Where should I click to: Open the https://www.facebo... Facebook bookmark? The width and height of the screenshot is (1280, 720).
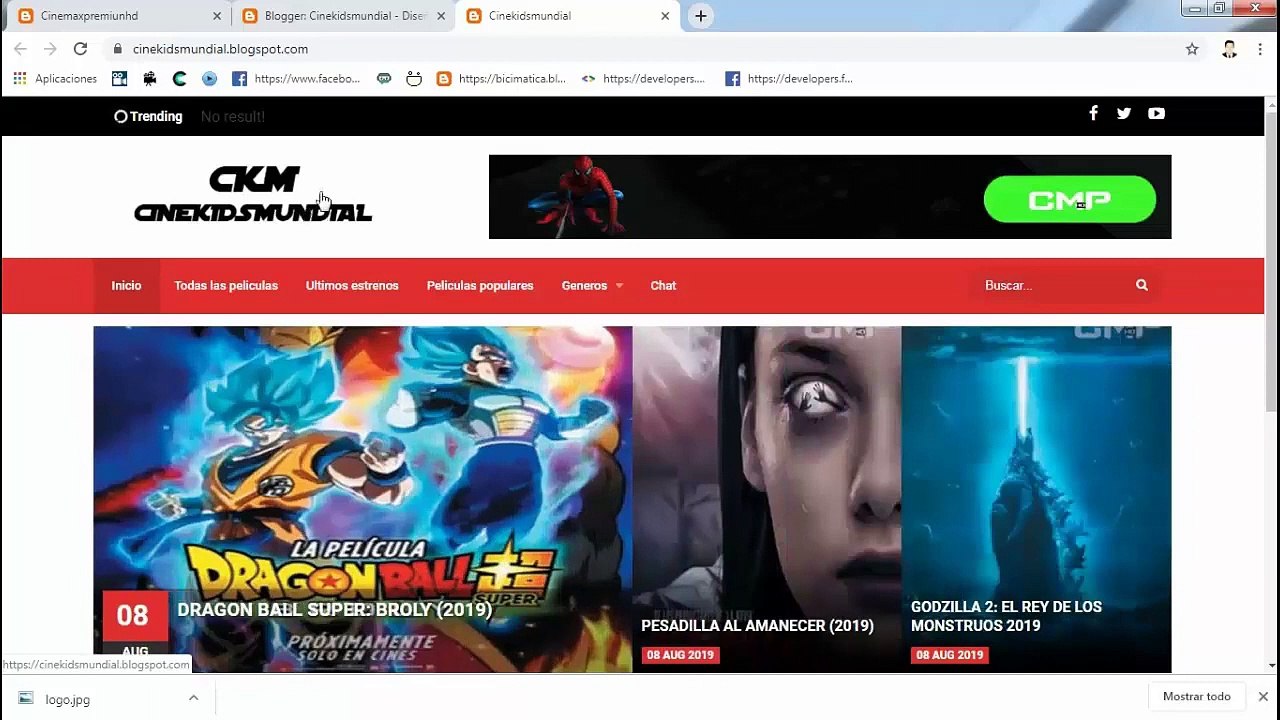point(296,78)
